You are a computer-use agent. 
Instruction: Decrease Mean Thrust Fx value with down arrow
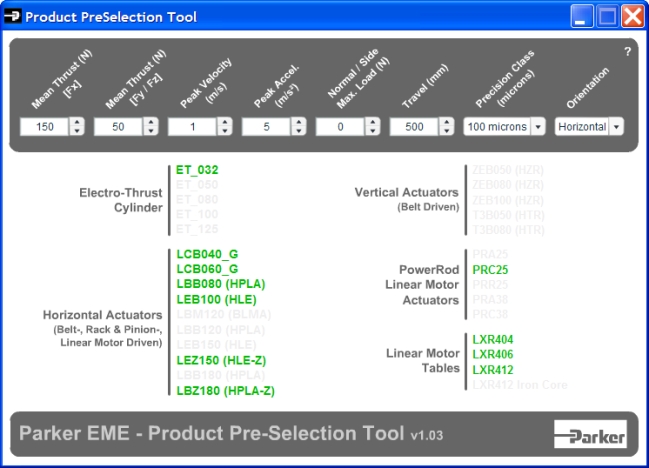(77, 131)
